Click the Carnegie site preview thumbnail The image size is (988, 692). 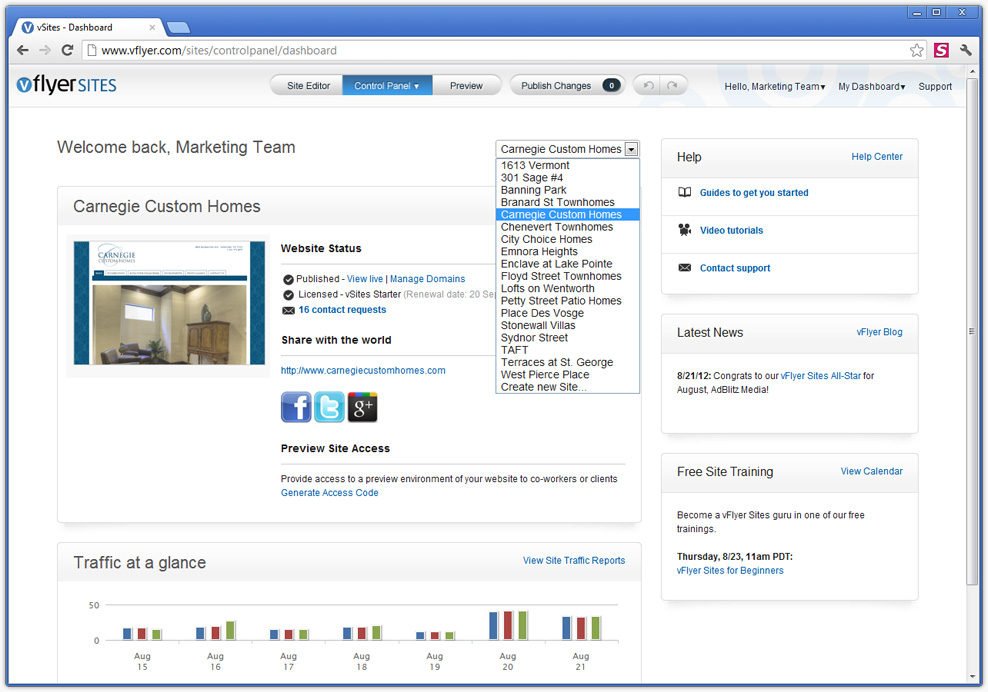click(x=169, y=303)
